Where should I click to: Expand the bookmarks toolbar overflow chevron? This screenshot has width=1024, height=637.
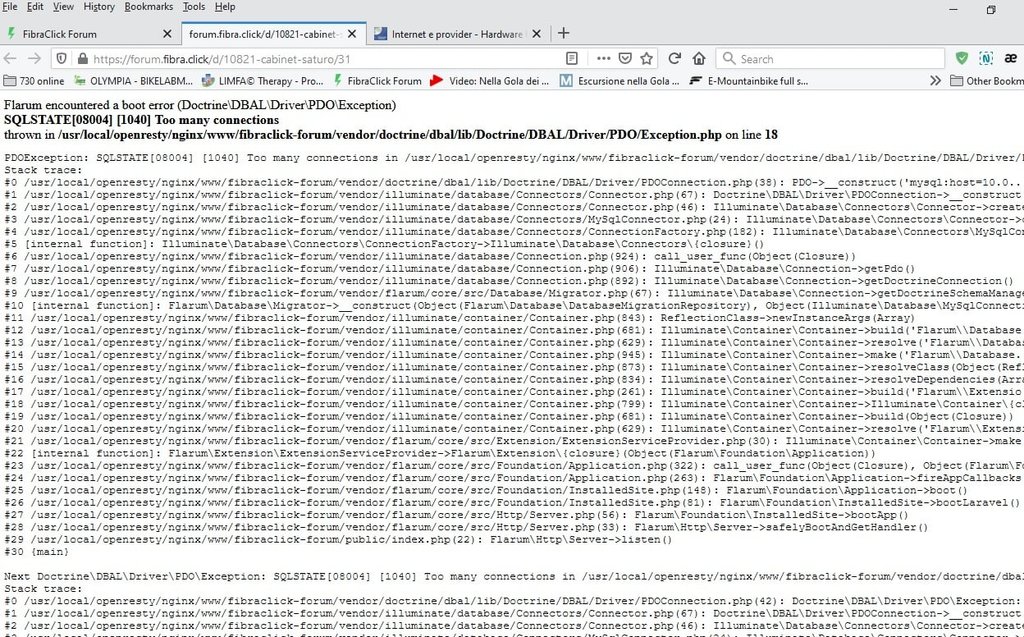935,81
